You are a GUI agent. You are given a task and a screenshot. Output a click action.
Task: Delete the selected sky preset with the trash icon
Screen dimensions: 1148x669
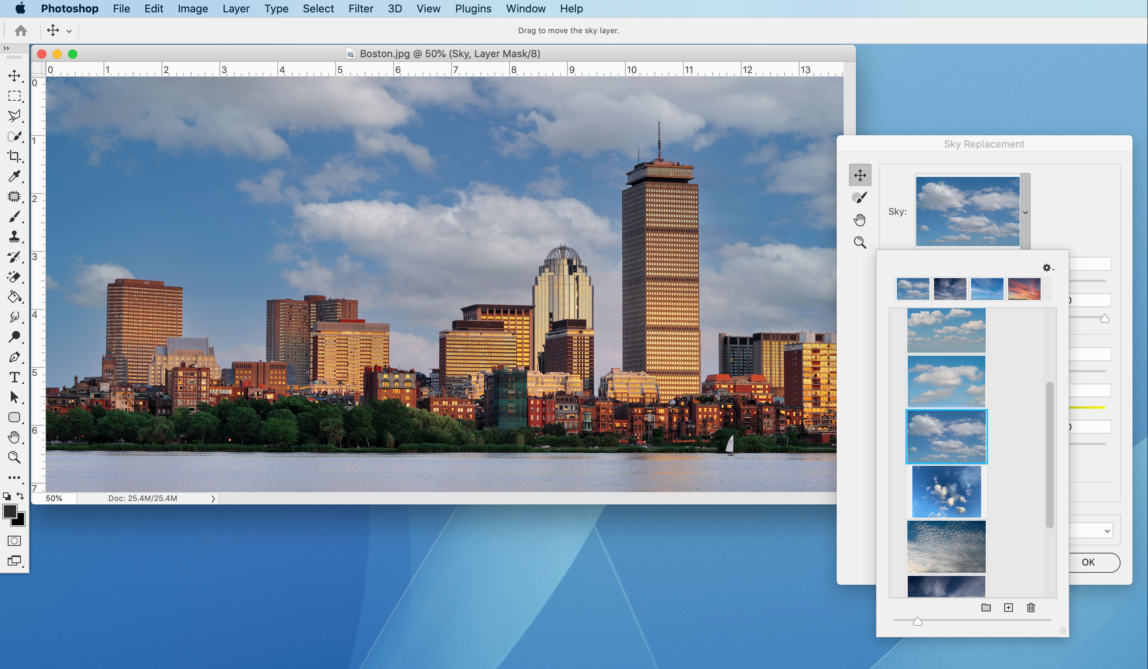1031,607
